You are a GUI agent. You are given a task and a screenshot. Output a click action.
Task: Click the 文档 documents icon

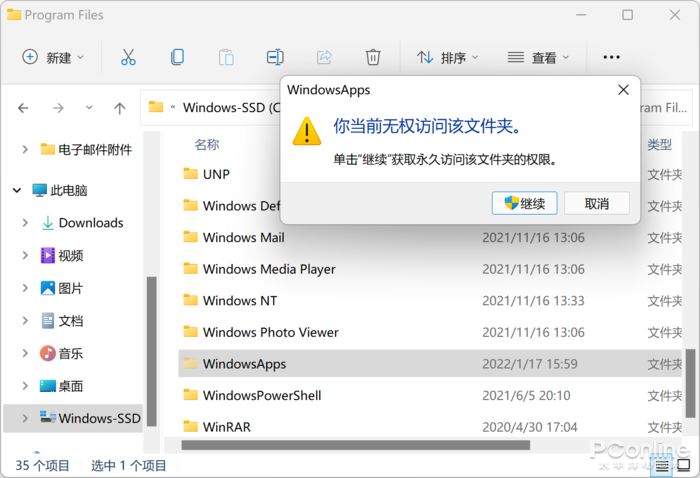click(47, 320)
